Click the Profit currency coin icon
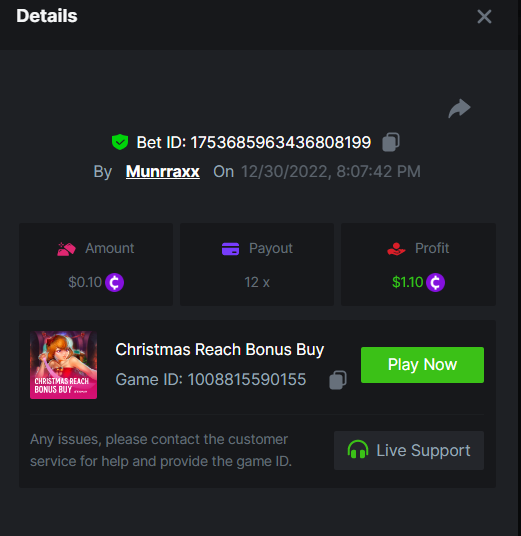521x536 pixels. 435,282
